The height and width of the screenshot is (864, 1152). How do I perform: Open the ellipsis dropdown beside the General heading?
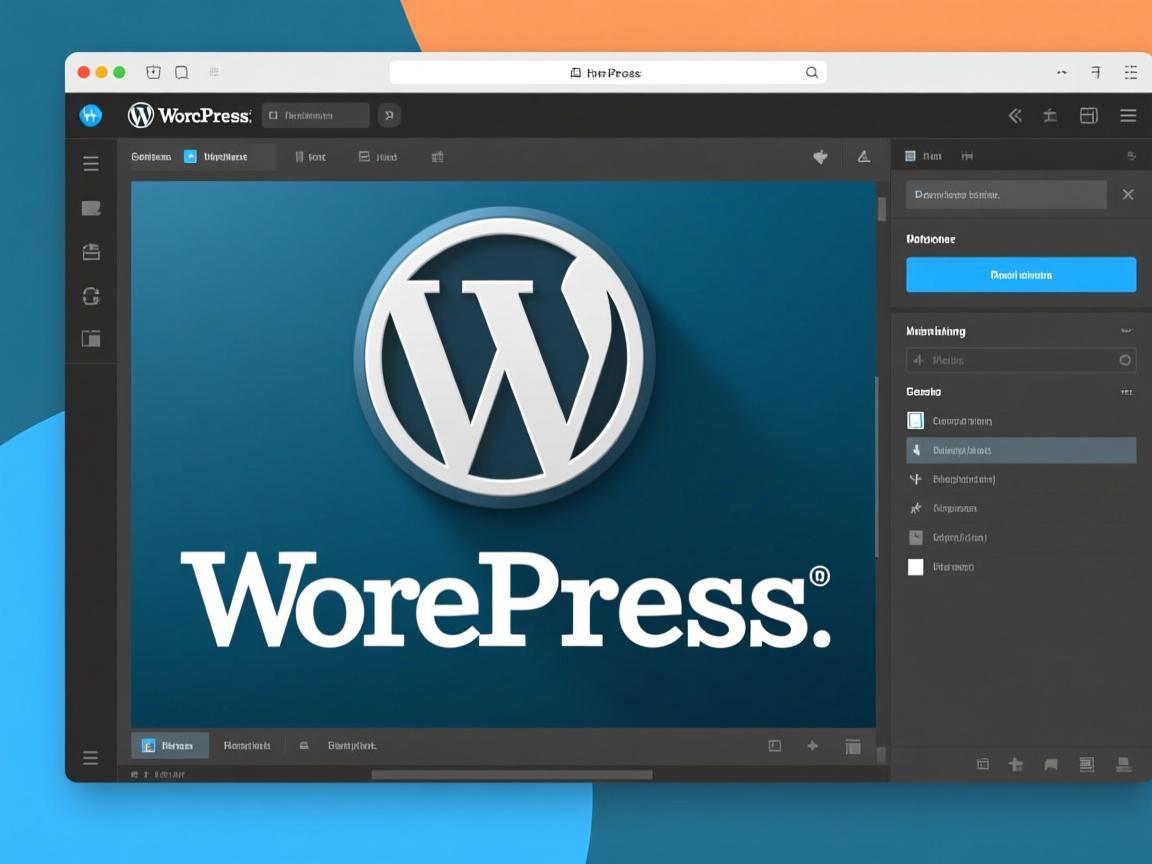[x=1126, y=391]
